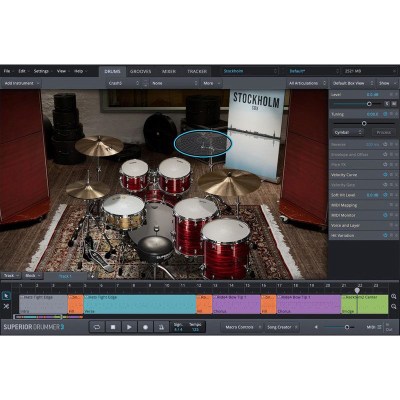Click the timeline playhead marker
Viewport: 400px width, 400px height.
(357, 291)
